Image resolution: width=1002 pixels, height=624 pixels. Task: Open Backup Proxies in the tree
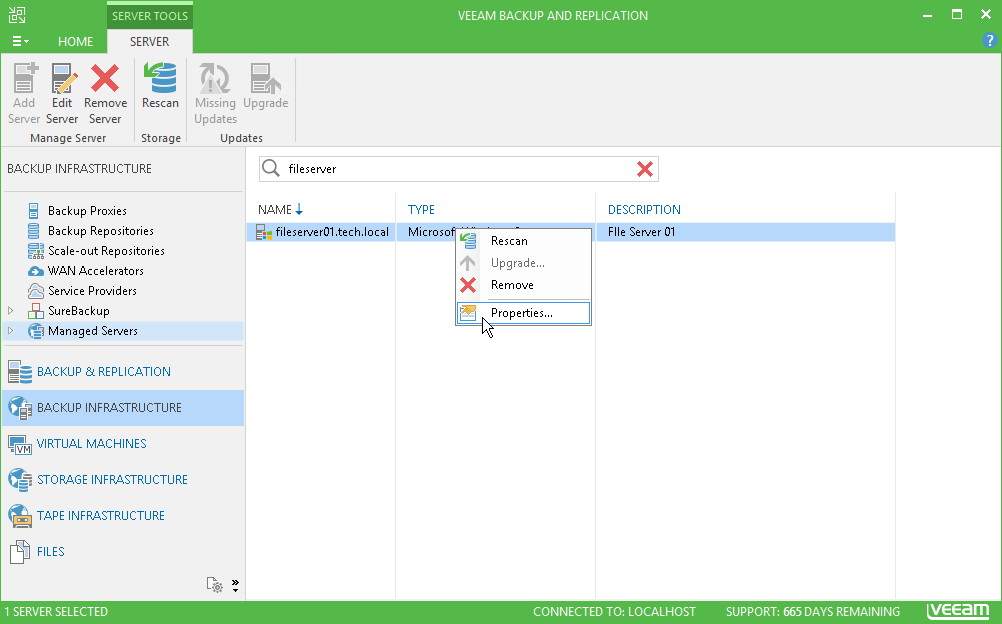pyautogui.click(x=87, y=211)
